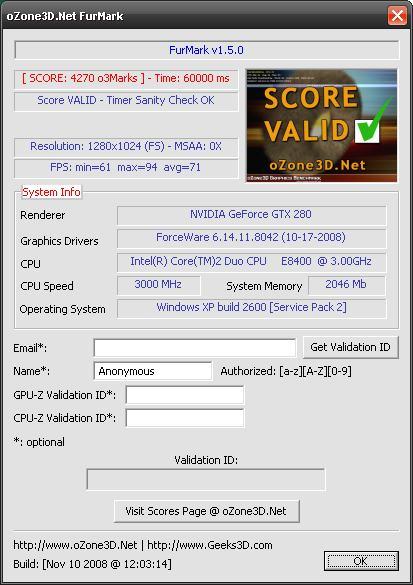The height and width of the screenshot is (585, 413).
Task: Click the read-only Validation ID box
Action: click(206, 479)
